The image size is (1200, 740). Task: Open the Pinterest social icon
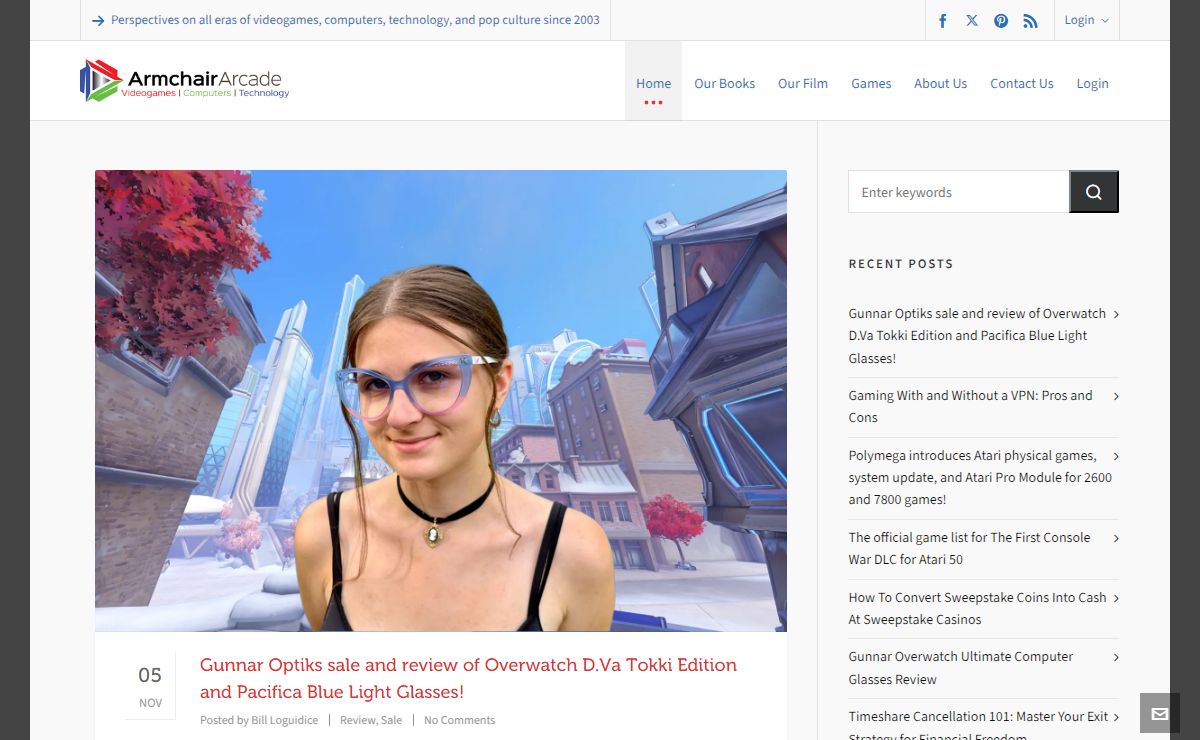pos(1001,20)
